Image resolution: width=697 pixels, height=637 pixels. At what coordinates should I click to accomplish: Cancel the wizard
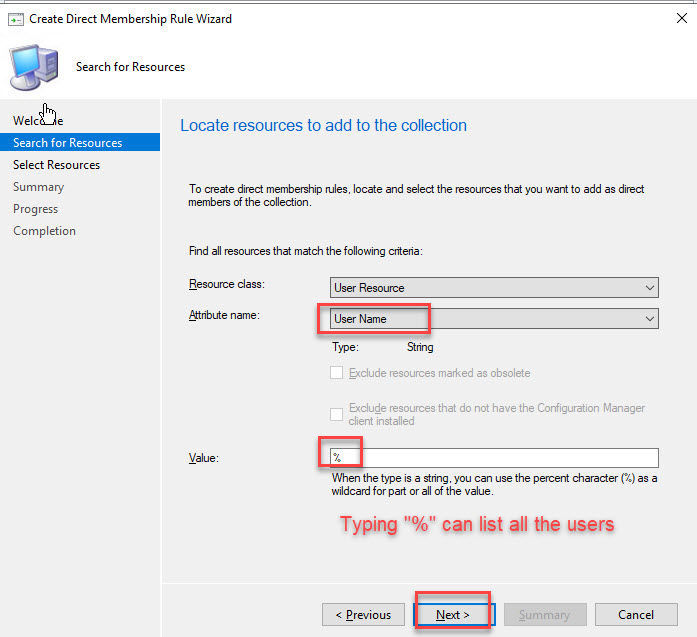coord(635,614)
